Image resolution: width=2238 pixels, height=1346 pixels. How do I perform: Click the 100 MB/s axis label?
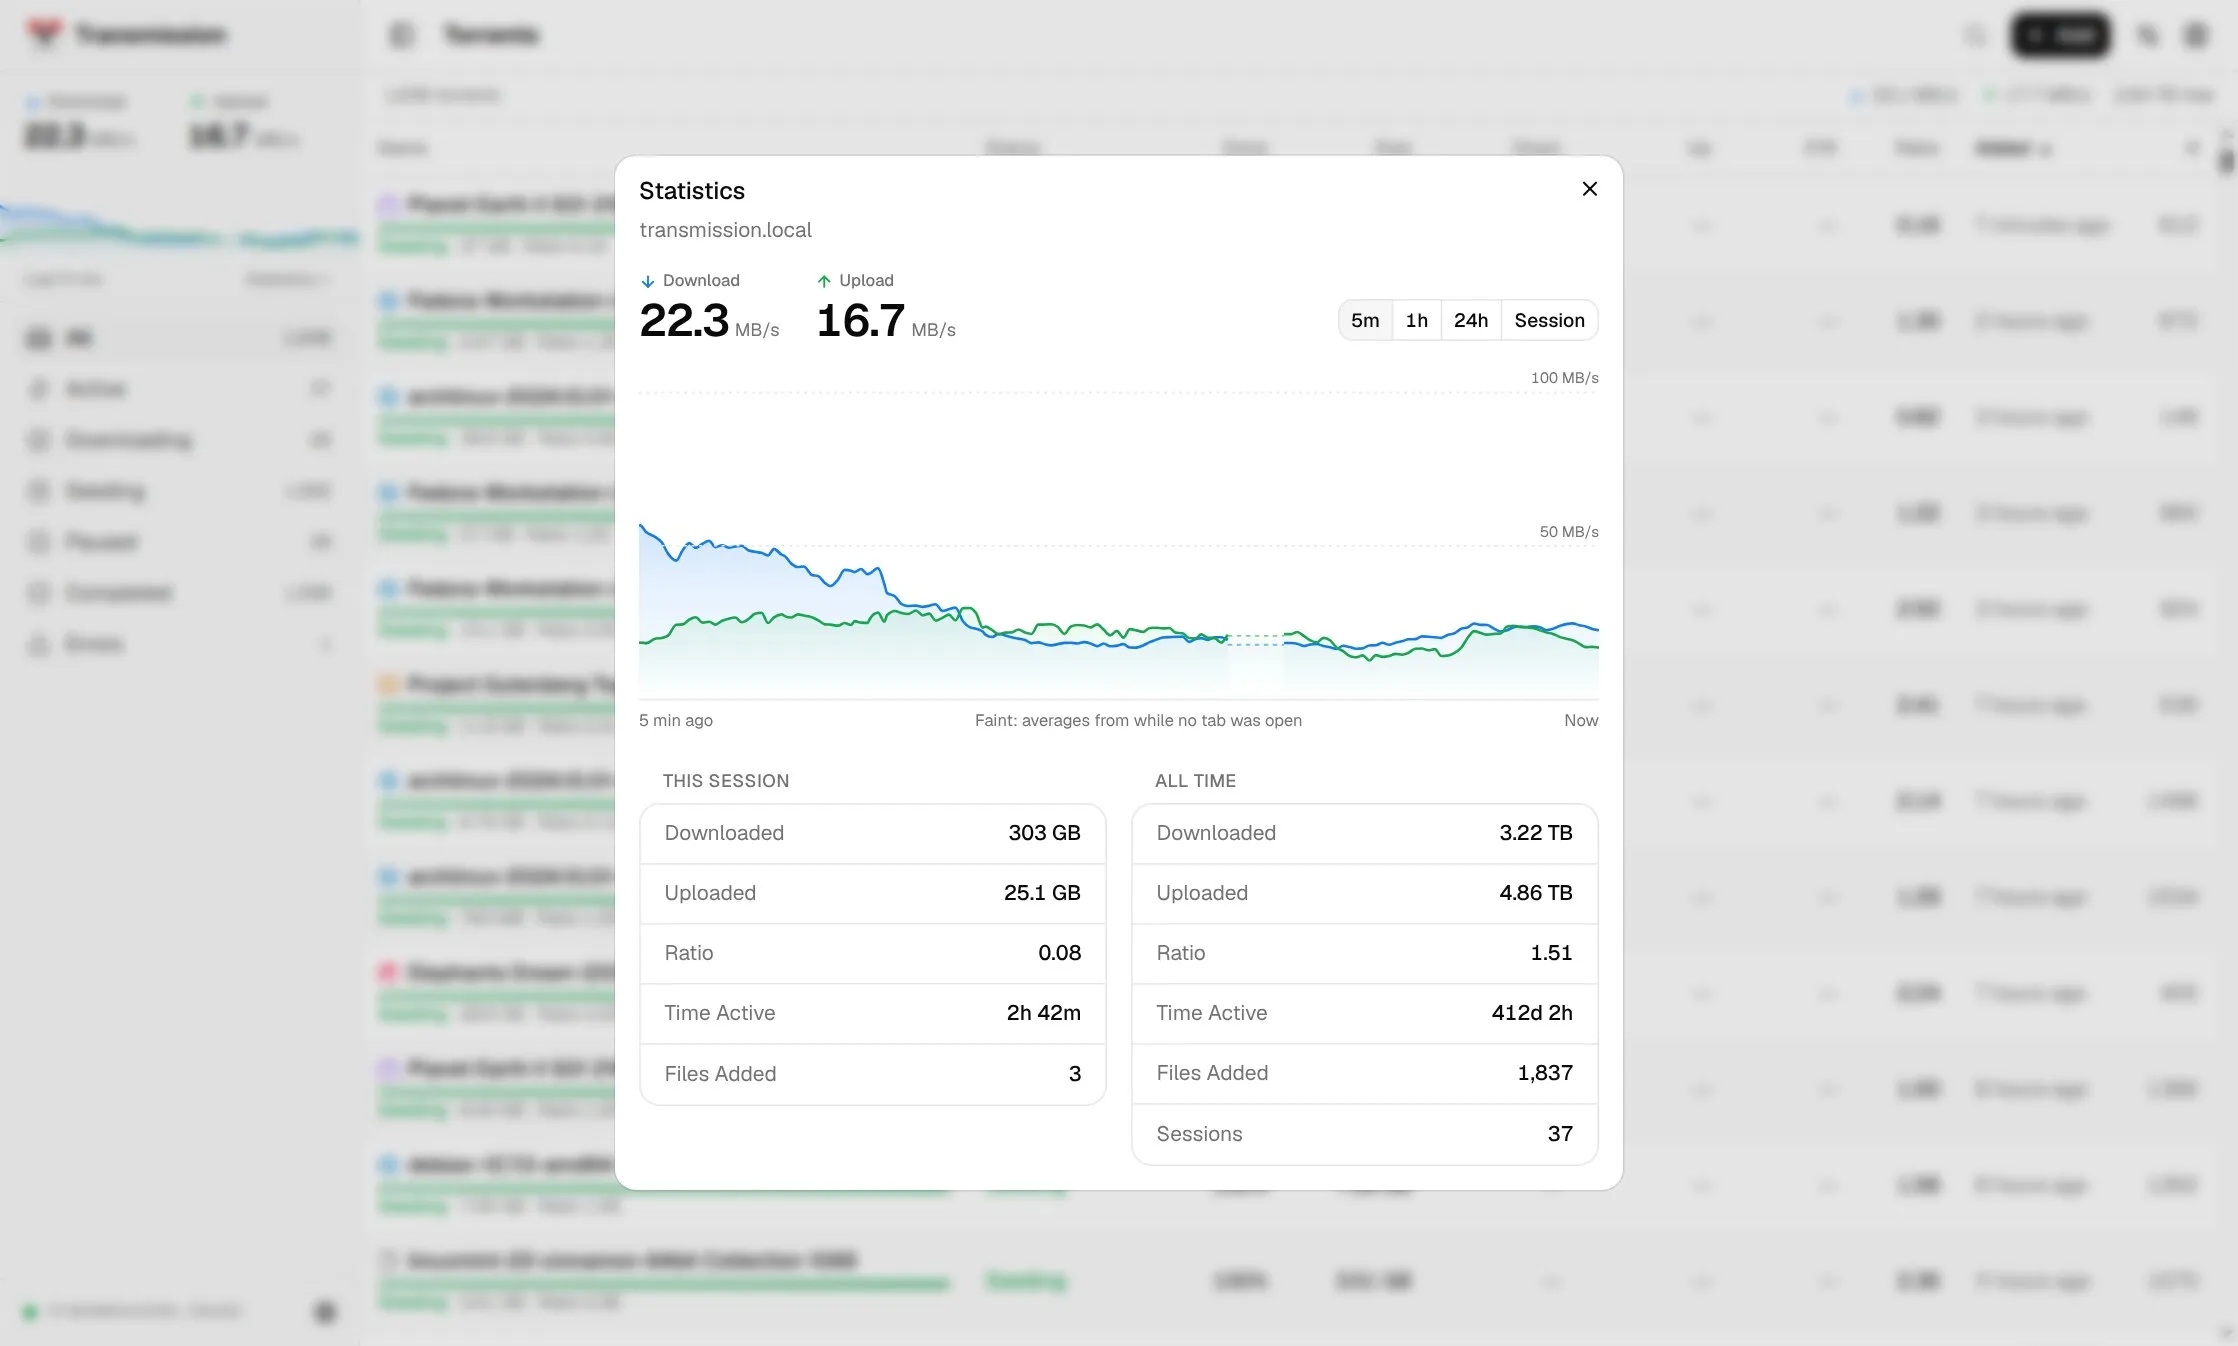1564,378
